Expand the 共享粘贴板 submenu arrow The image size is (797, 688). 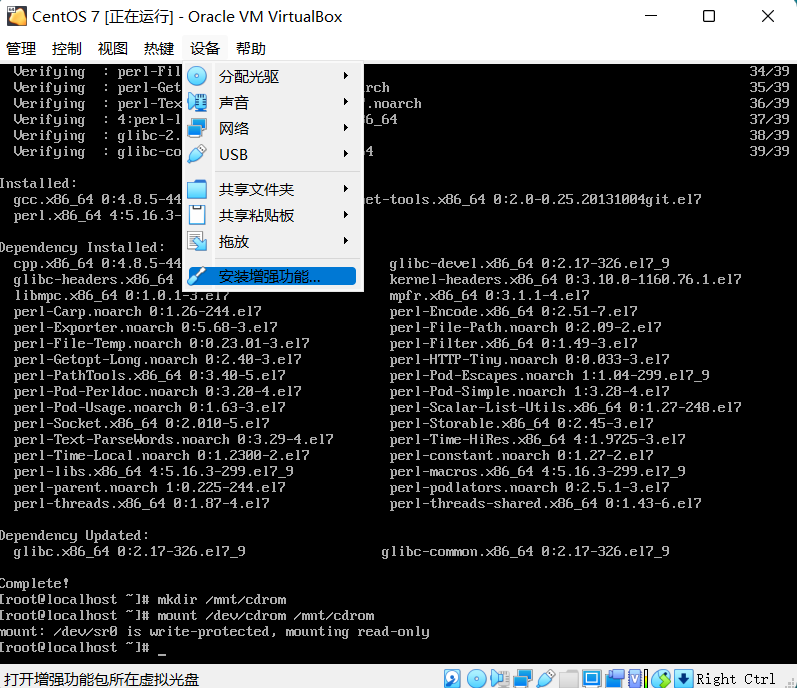[x=346, y=214]
